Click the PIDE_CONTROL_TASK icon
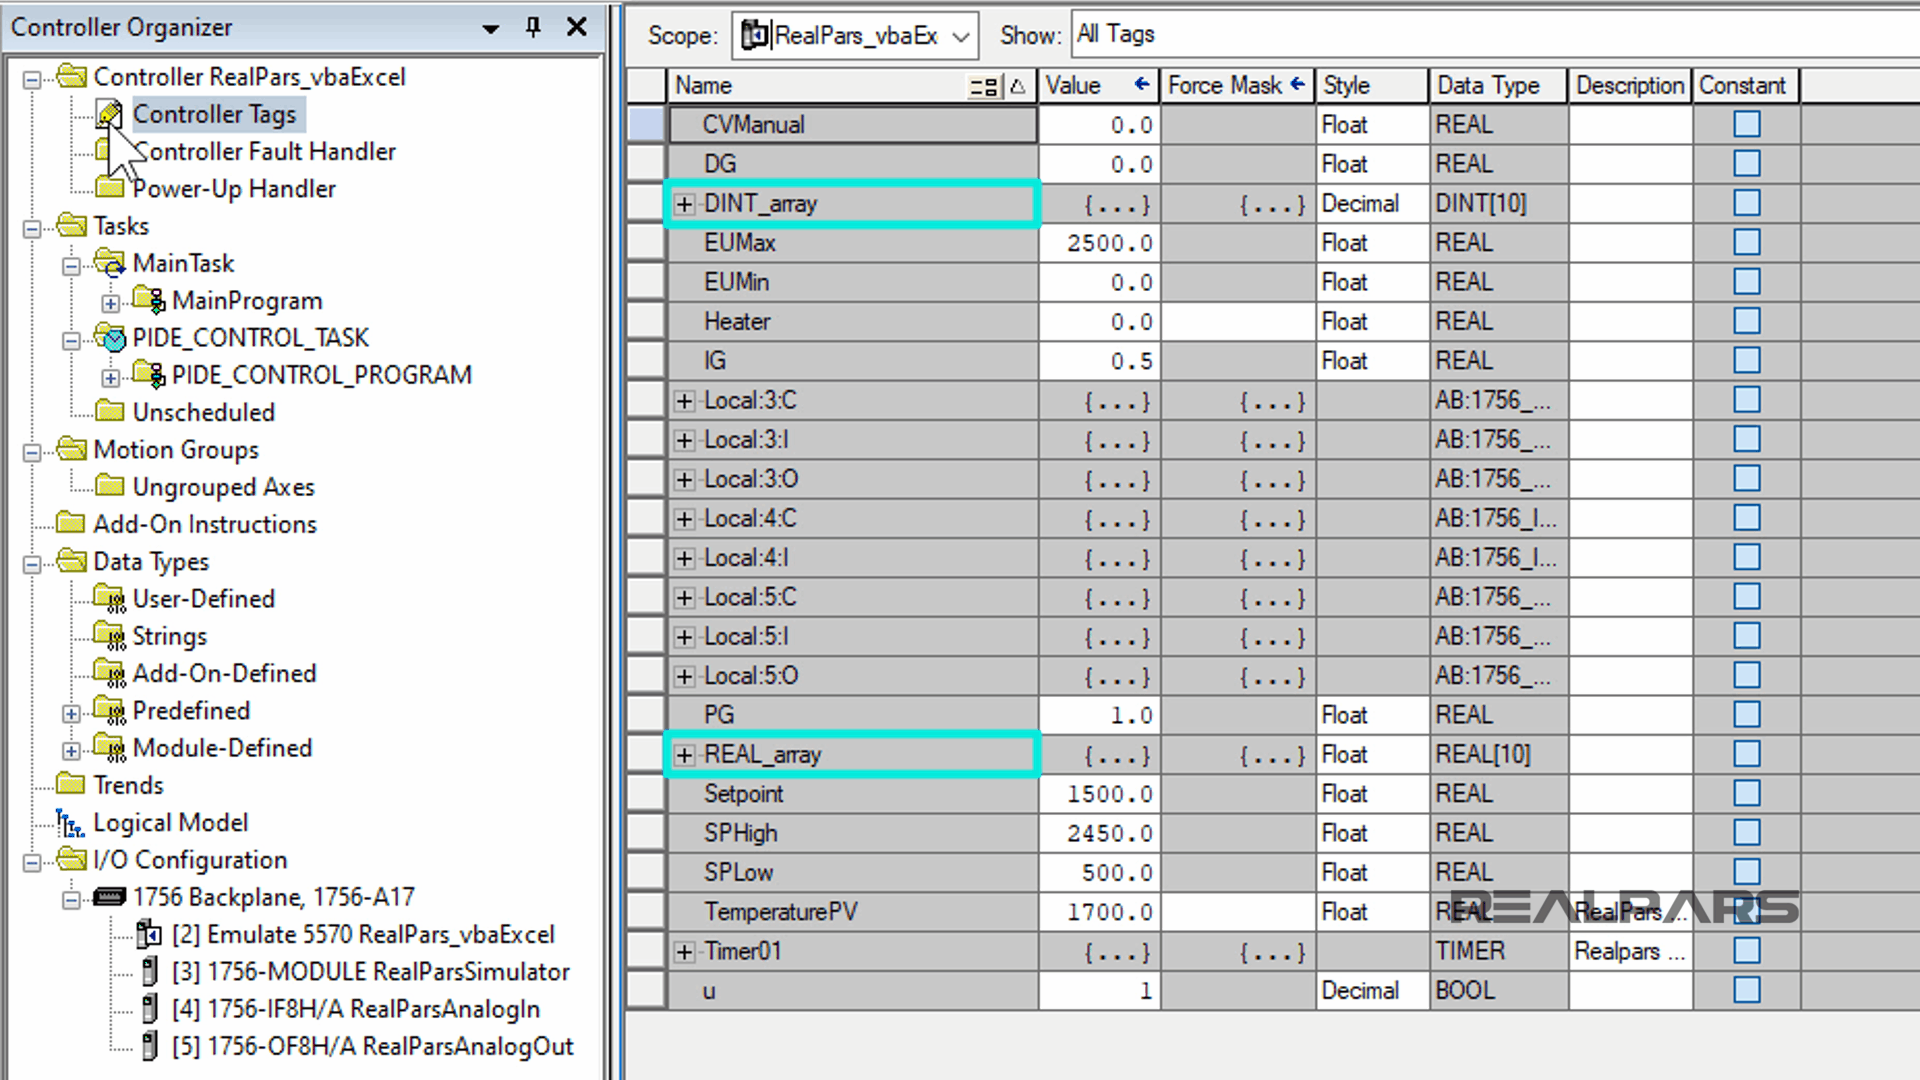The height and width of the screenshot is (1080, 1920). point(113,338)
